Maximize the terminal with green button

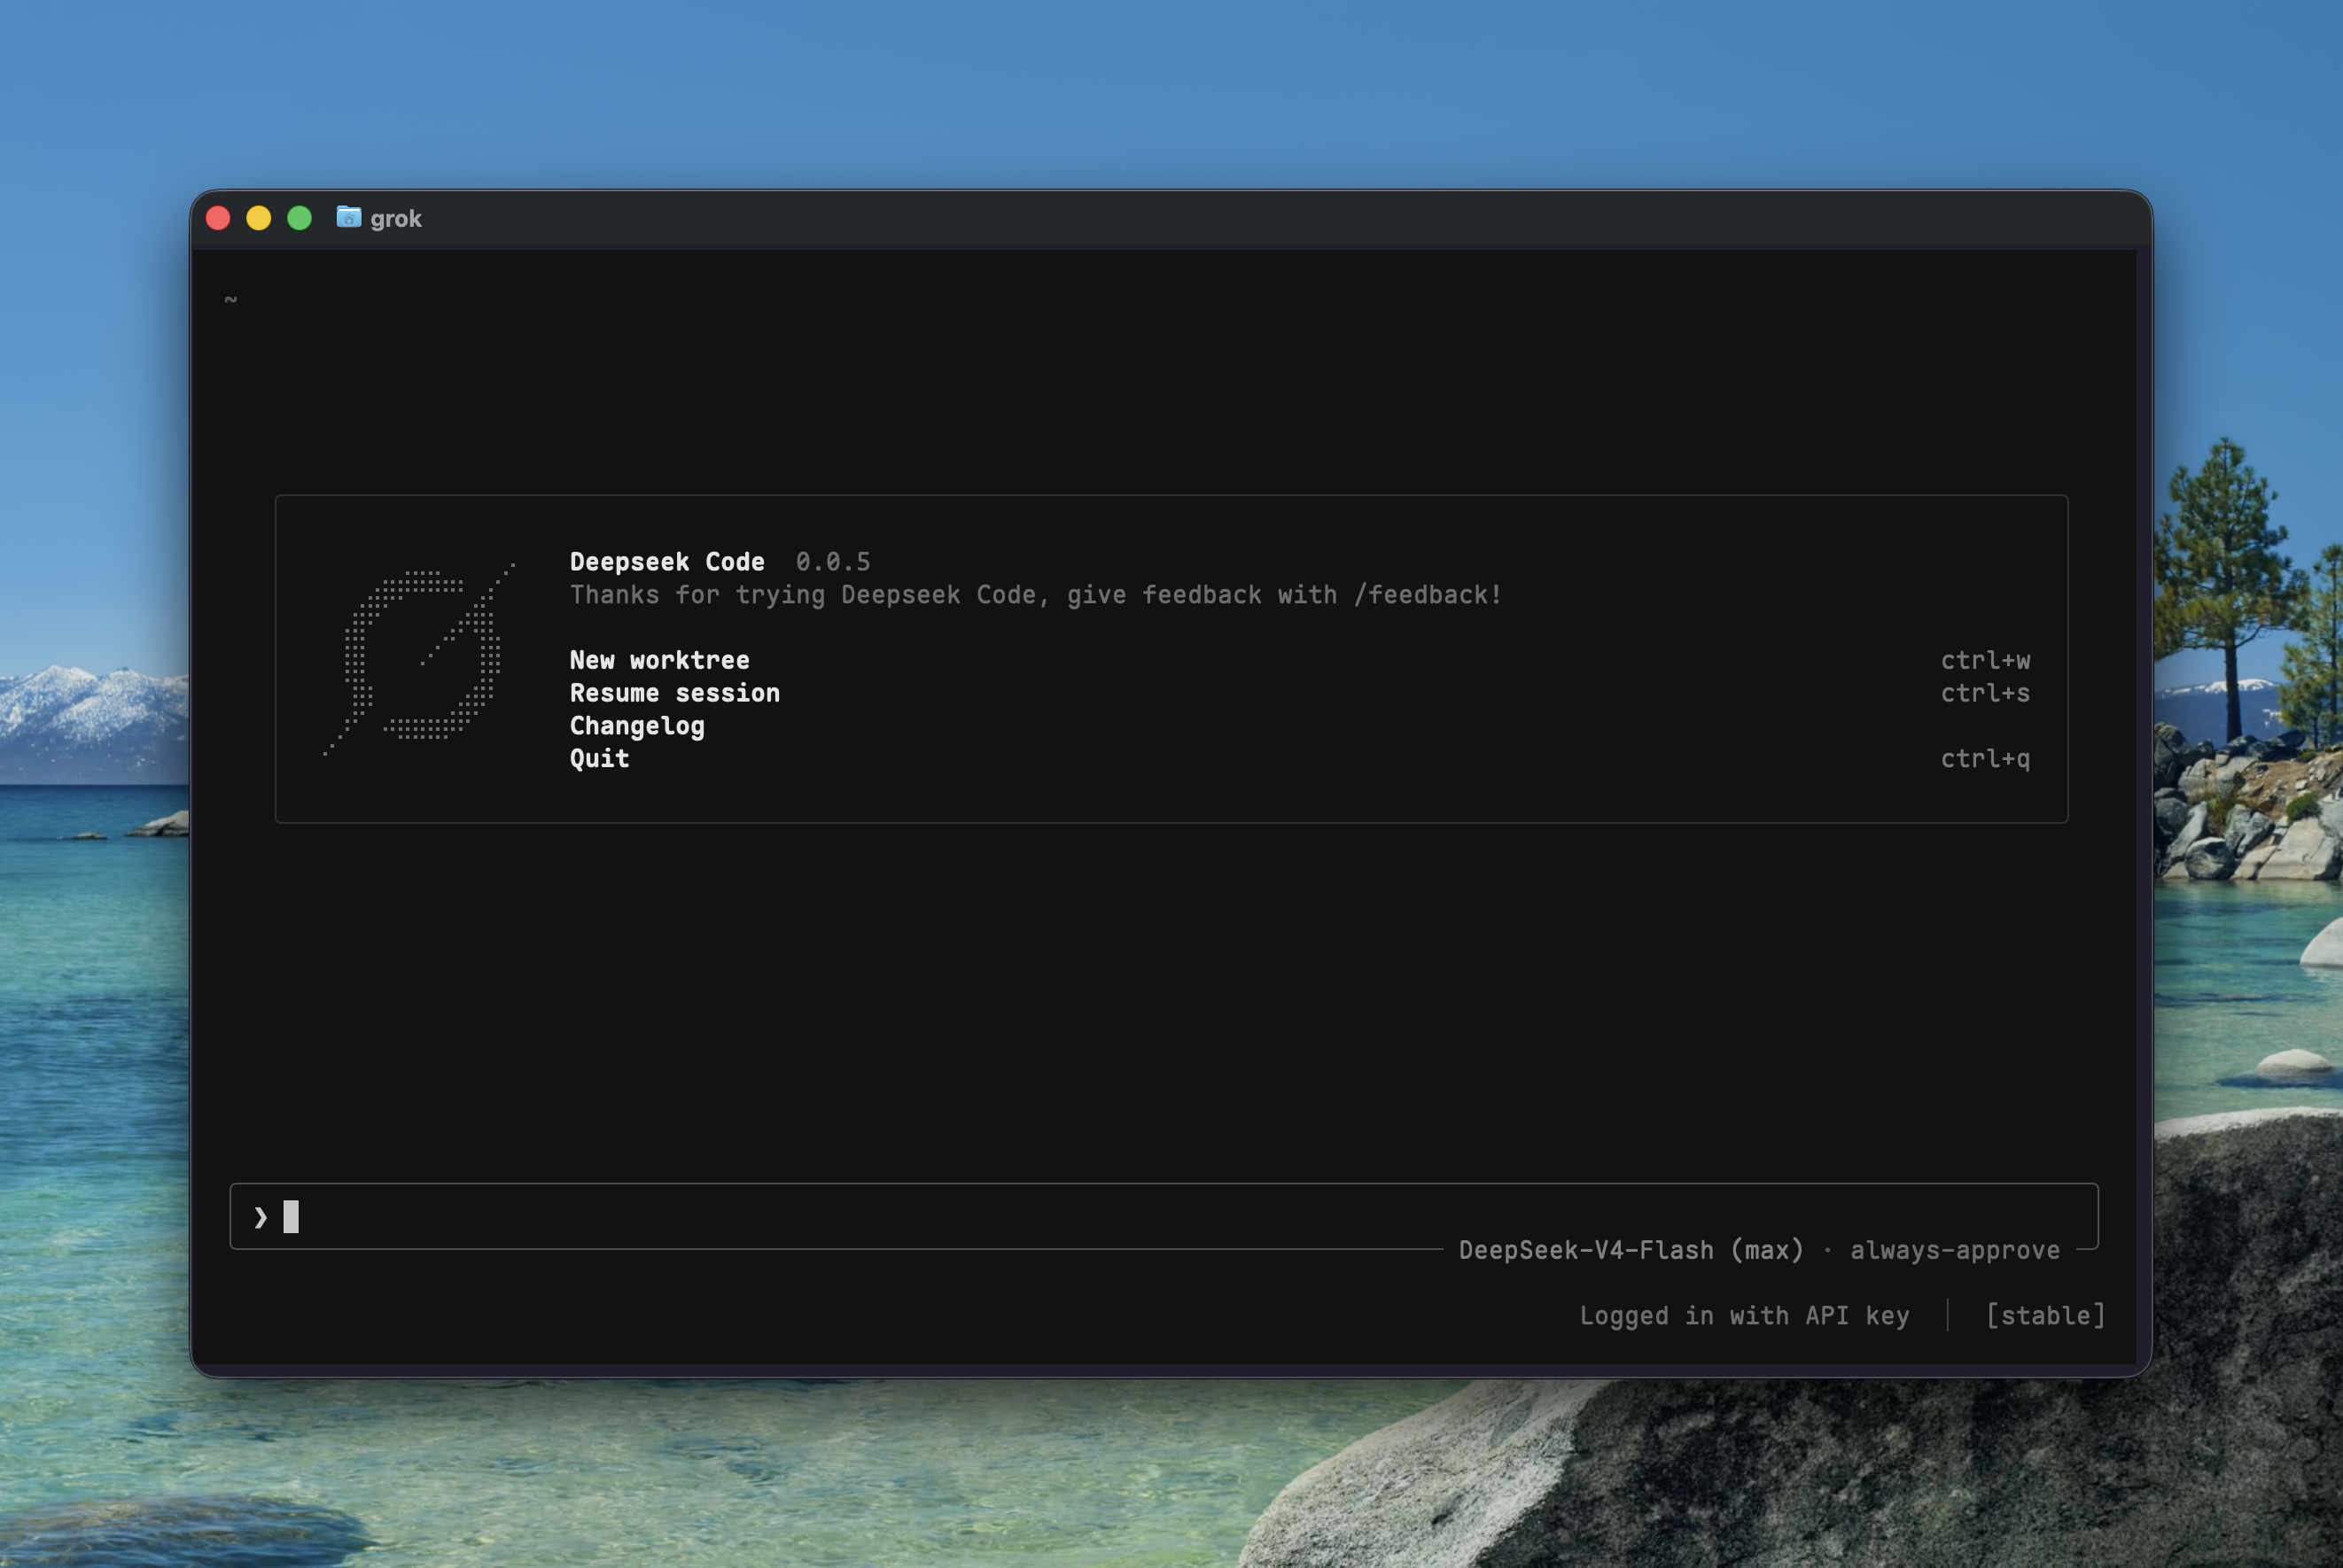point(300,218)
